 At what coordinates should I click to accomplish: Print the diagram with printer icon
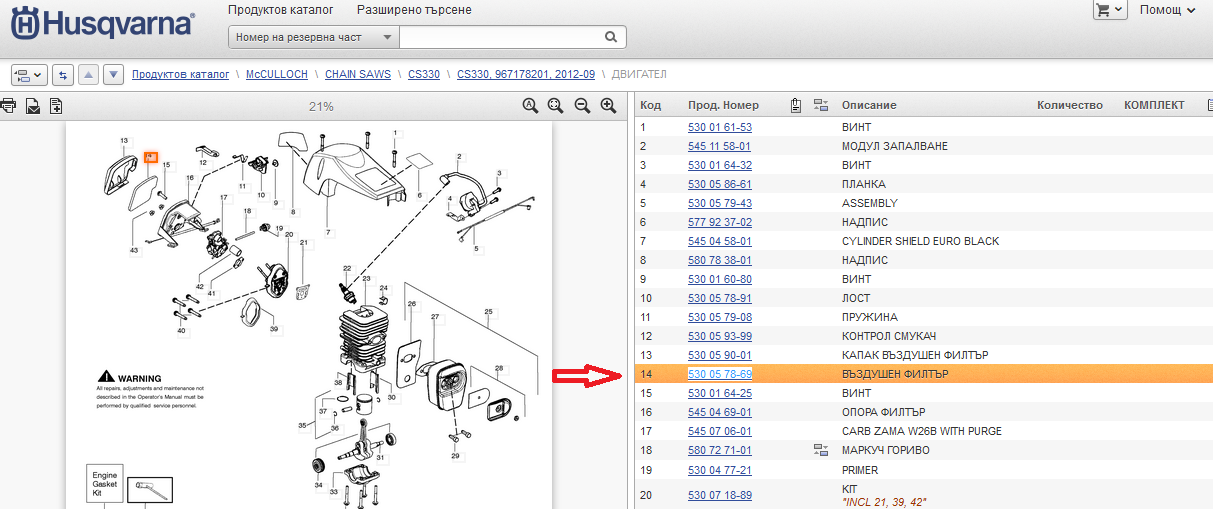8,106
